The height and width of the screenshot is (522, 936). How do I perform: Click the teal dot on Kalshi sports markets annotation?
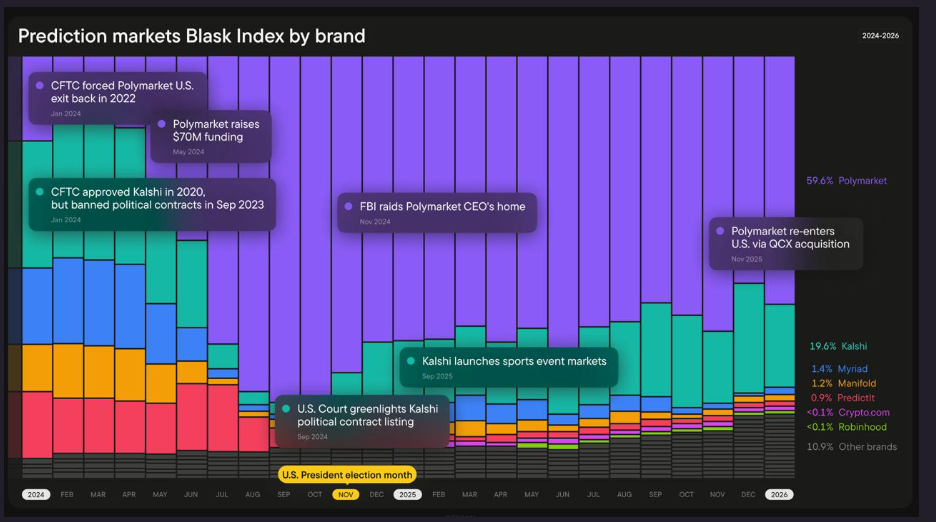tap(411, 360)
